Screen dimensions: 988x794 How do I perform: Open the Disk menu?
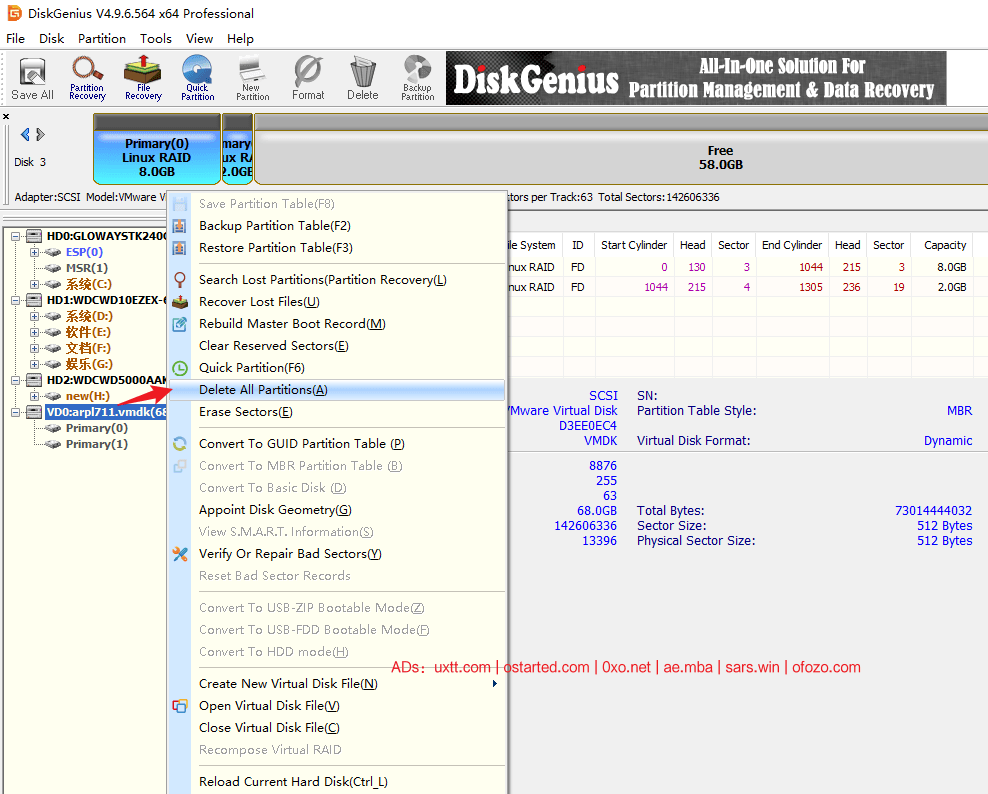pos(52,38)
